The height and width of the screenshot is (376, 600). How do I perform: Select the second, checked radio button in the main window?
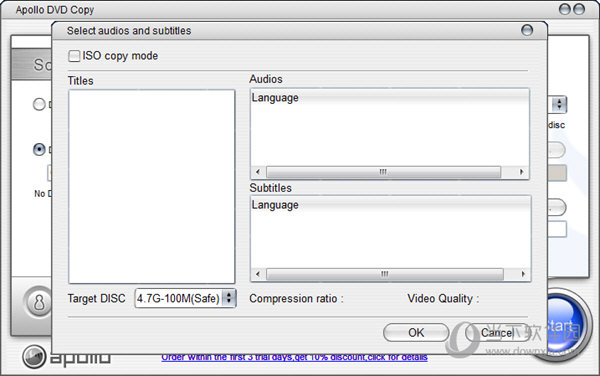pos(39,149)
